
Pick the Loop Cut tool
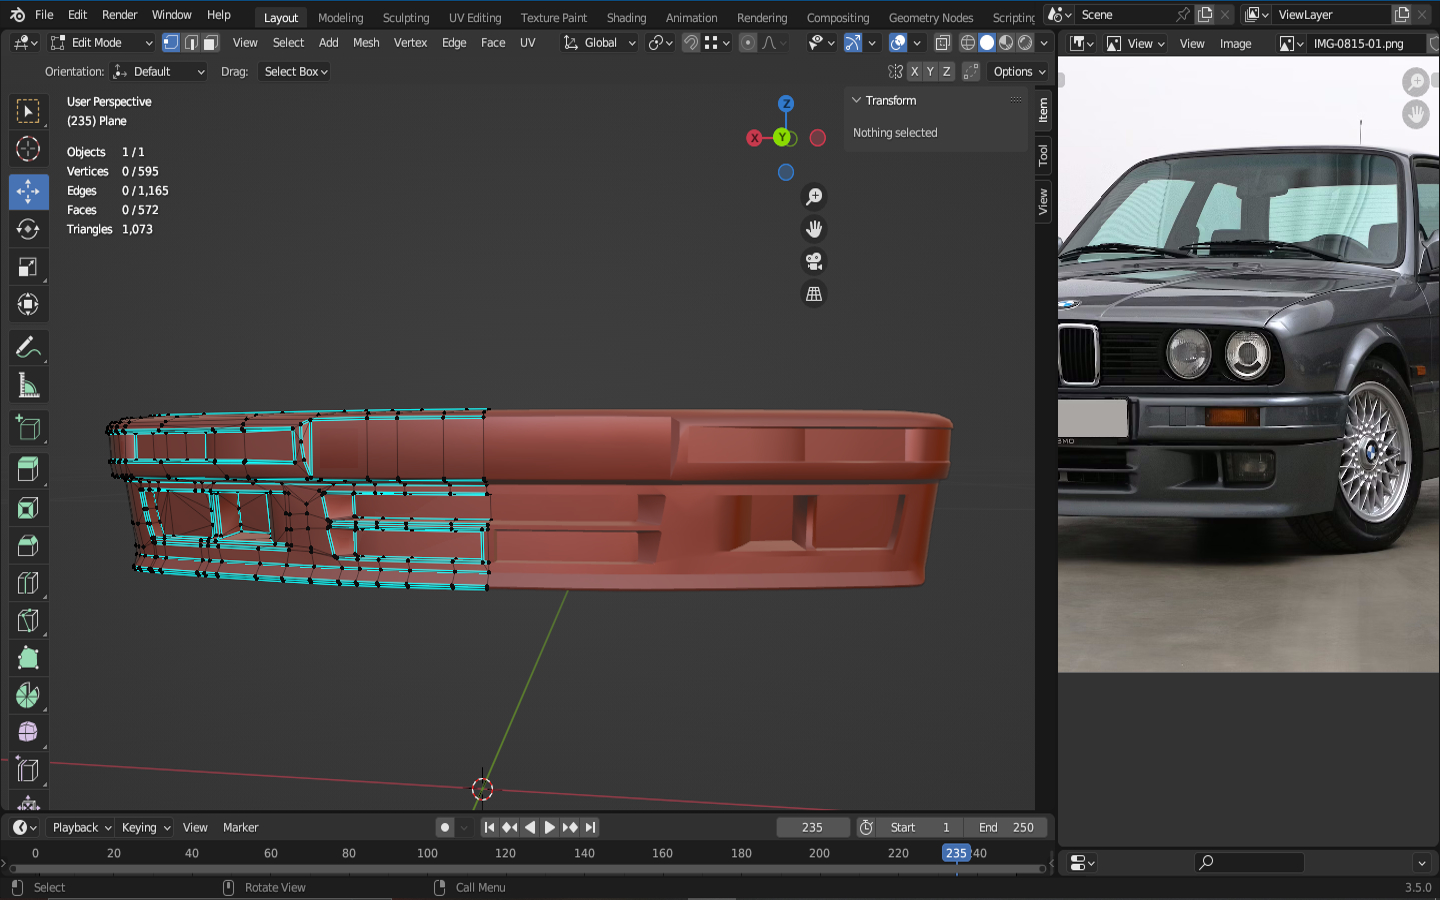click(x=28, y=583)
